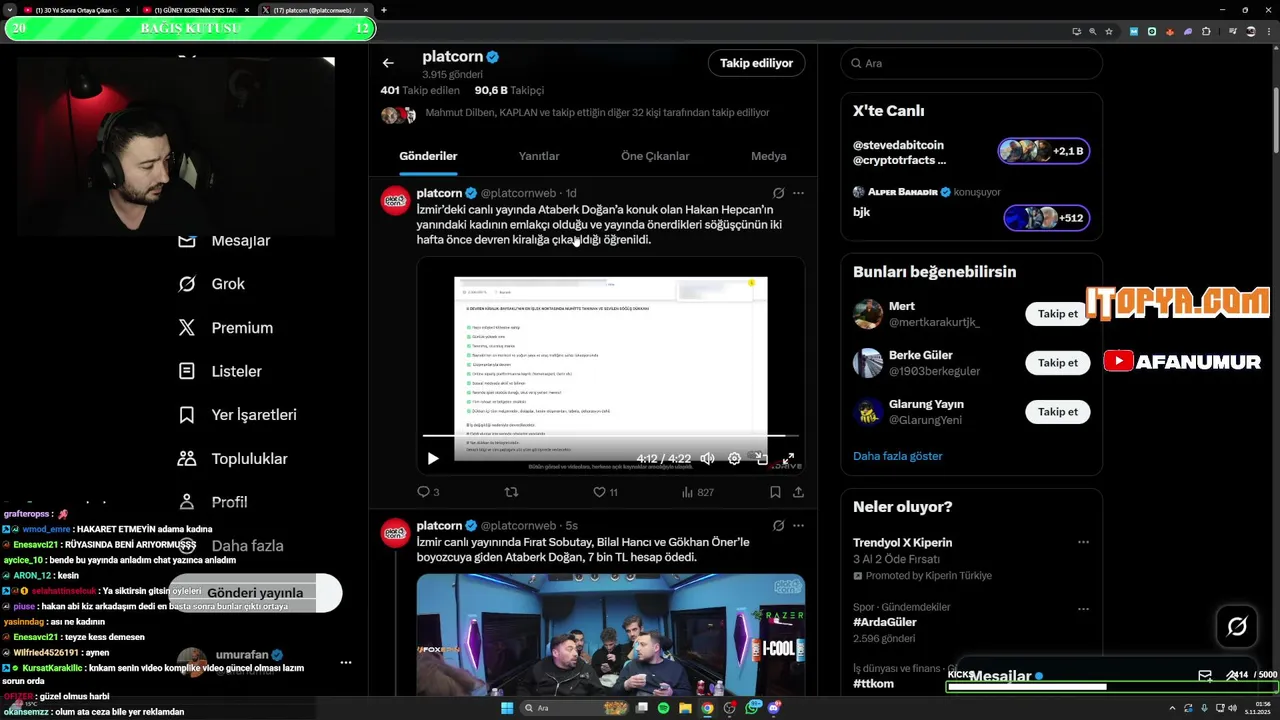This screenshot has height=720, width=1280.
Task: Open new message icon in Mesajlar bar
Action: pos(1205,676)
